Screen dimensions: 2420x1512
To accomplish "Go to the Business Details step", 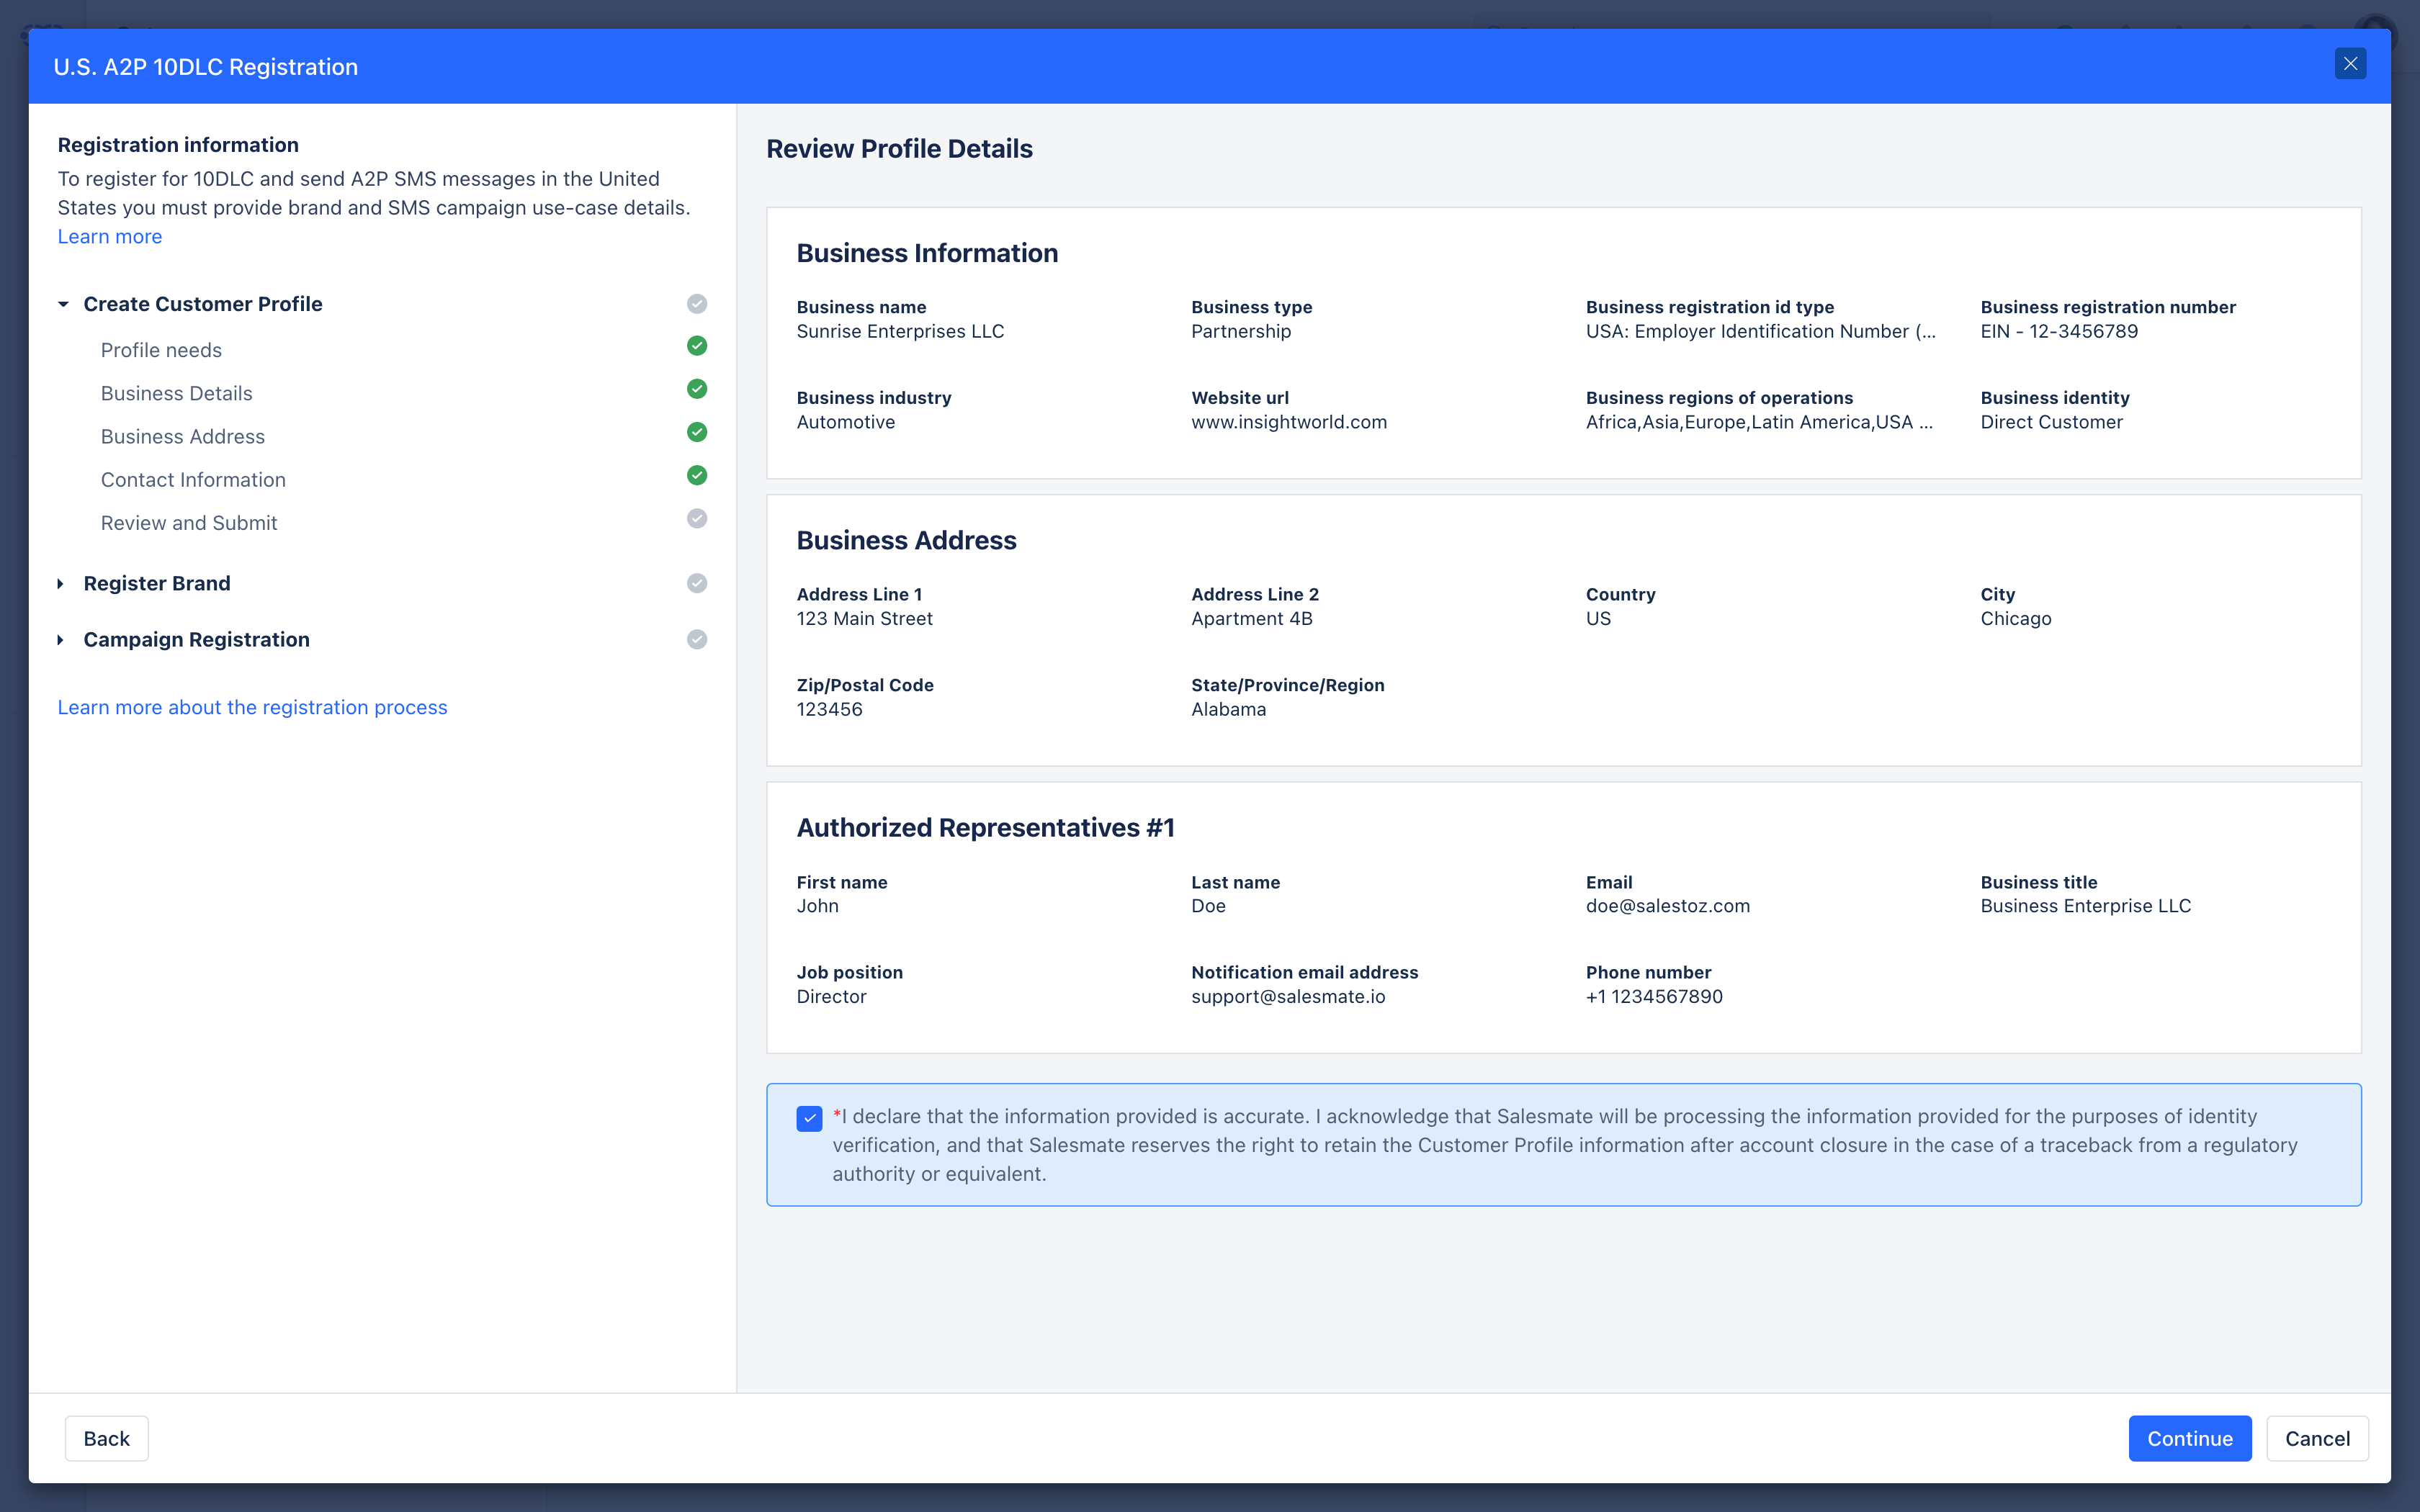I will coord(176,393).
